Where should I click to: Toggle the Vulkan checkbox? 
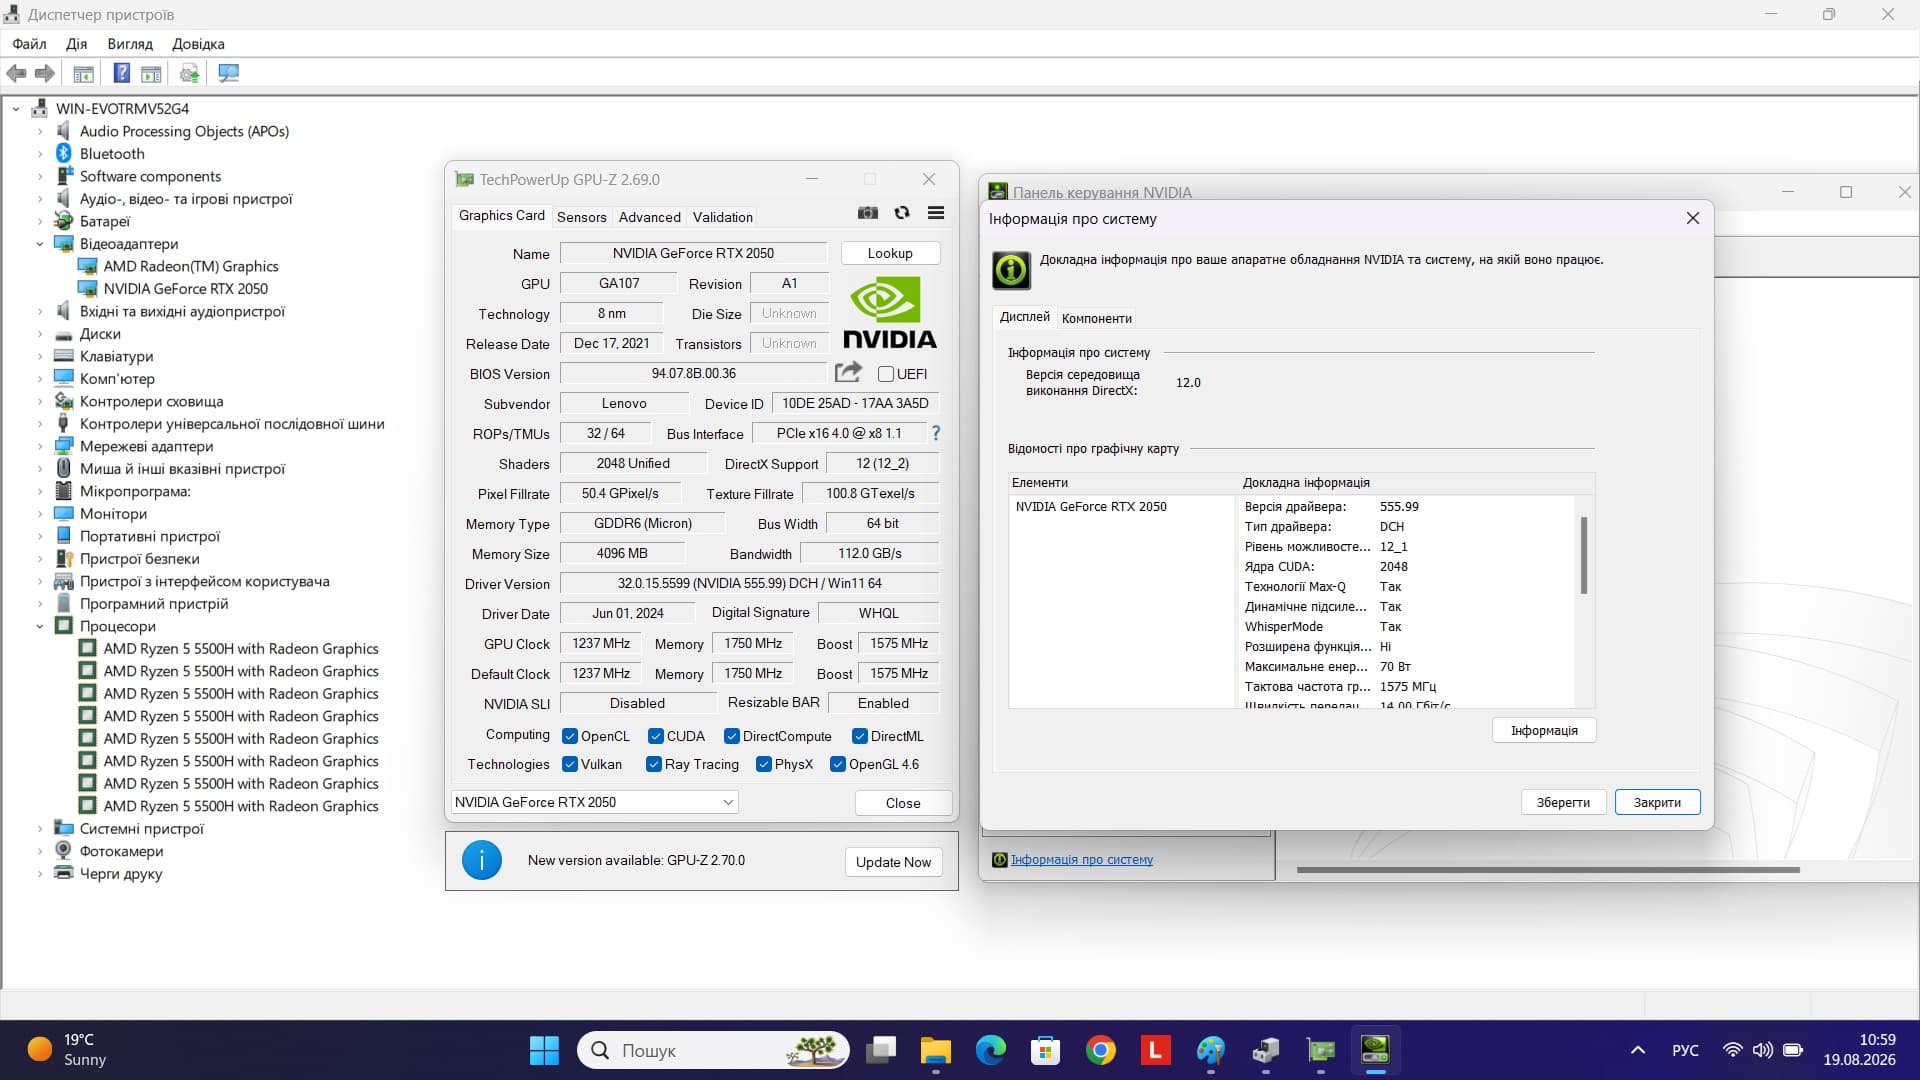point(570,764)
